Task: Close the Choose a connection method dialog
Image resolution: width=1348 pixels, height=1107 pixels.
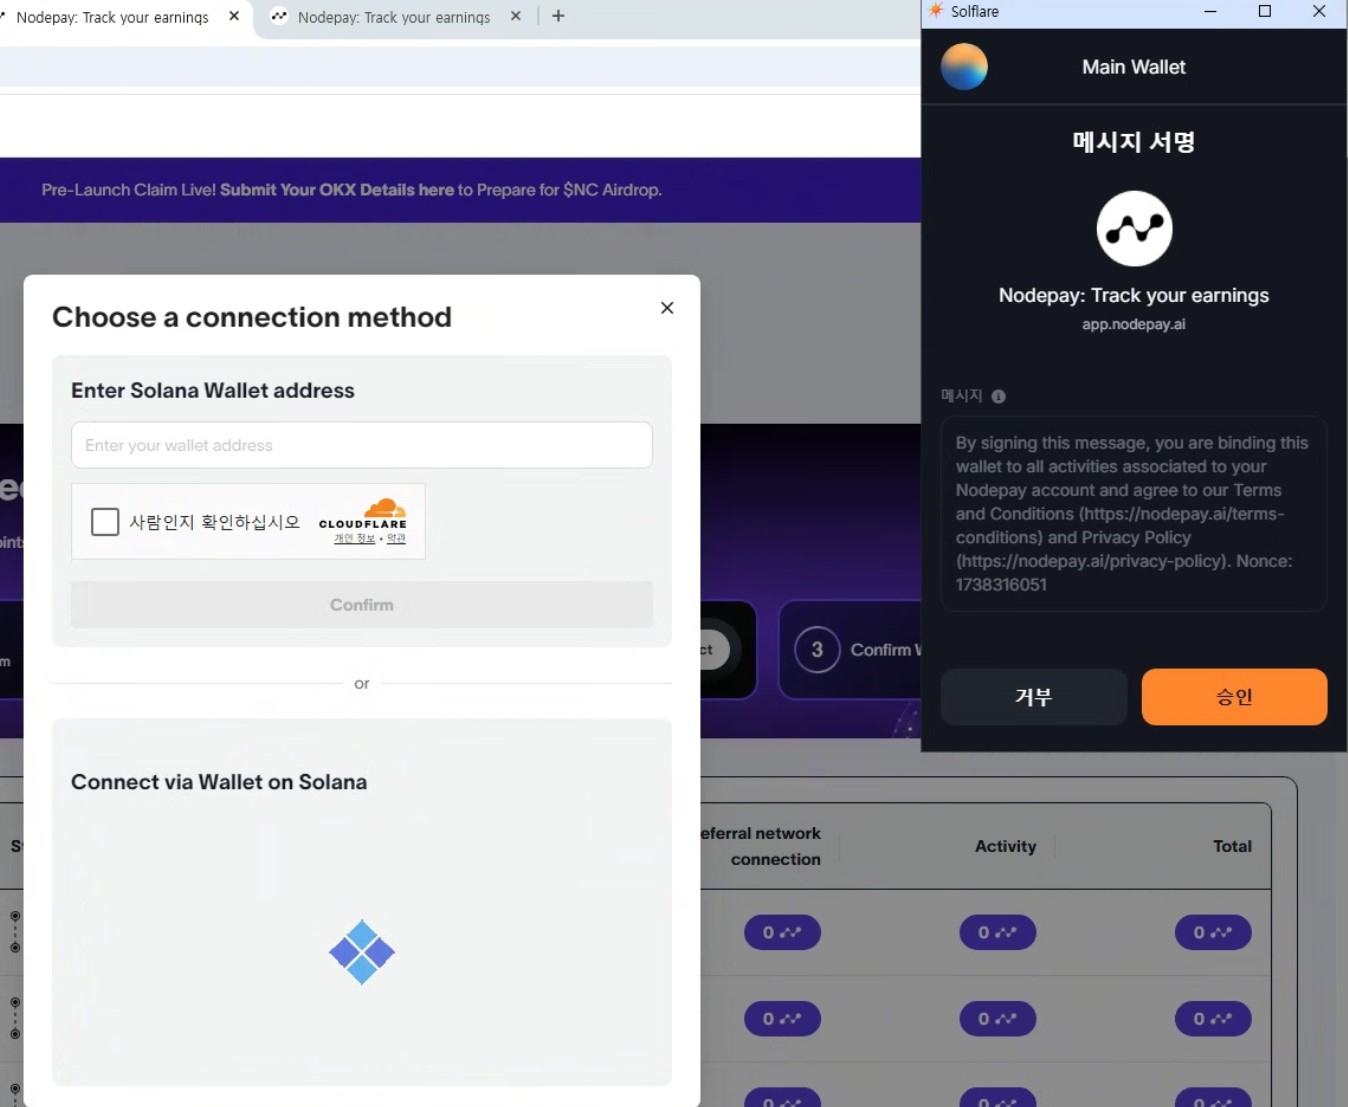Action: 667,308
